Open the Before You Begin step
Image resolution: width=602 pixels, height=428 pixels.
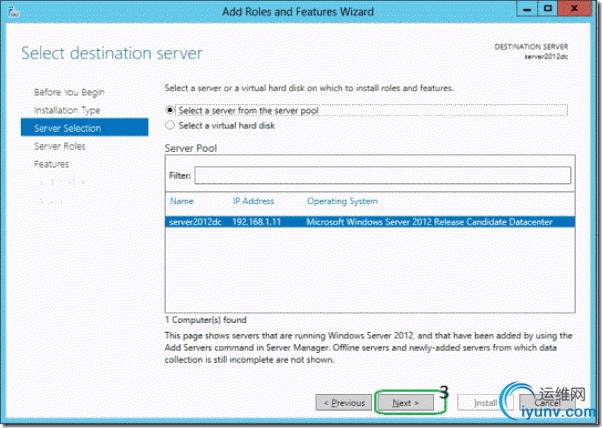[69, 92]
